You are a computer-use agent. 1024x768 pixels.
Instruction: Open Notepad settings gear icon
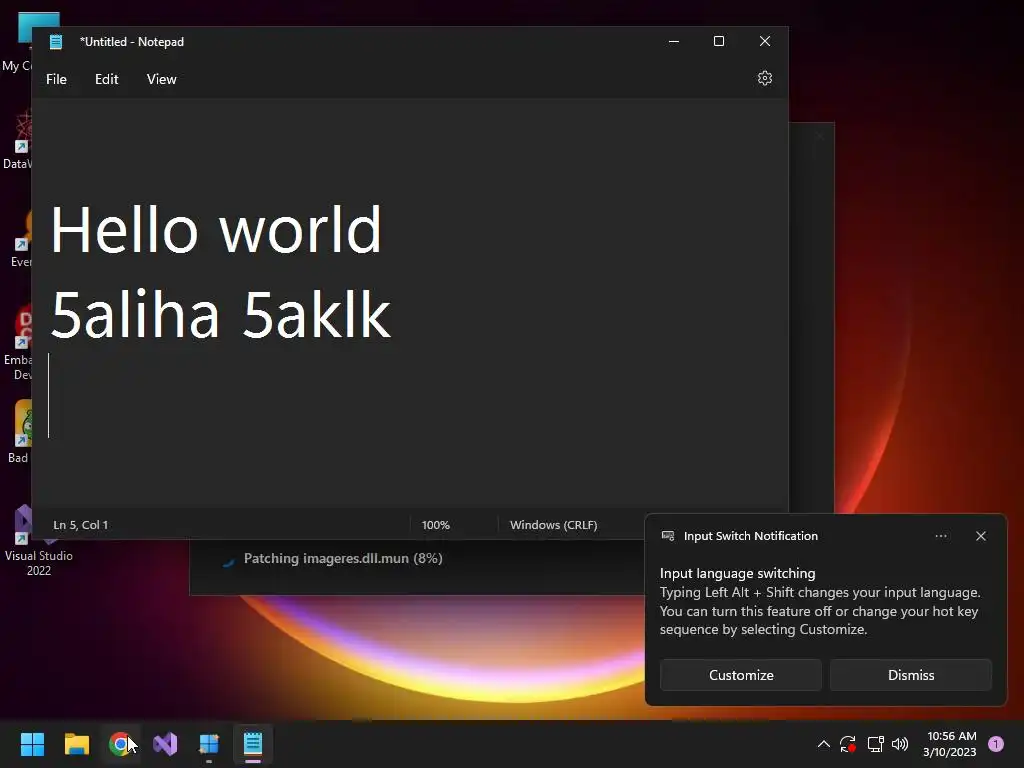click(x=765, y=78)
